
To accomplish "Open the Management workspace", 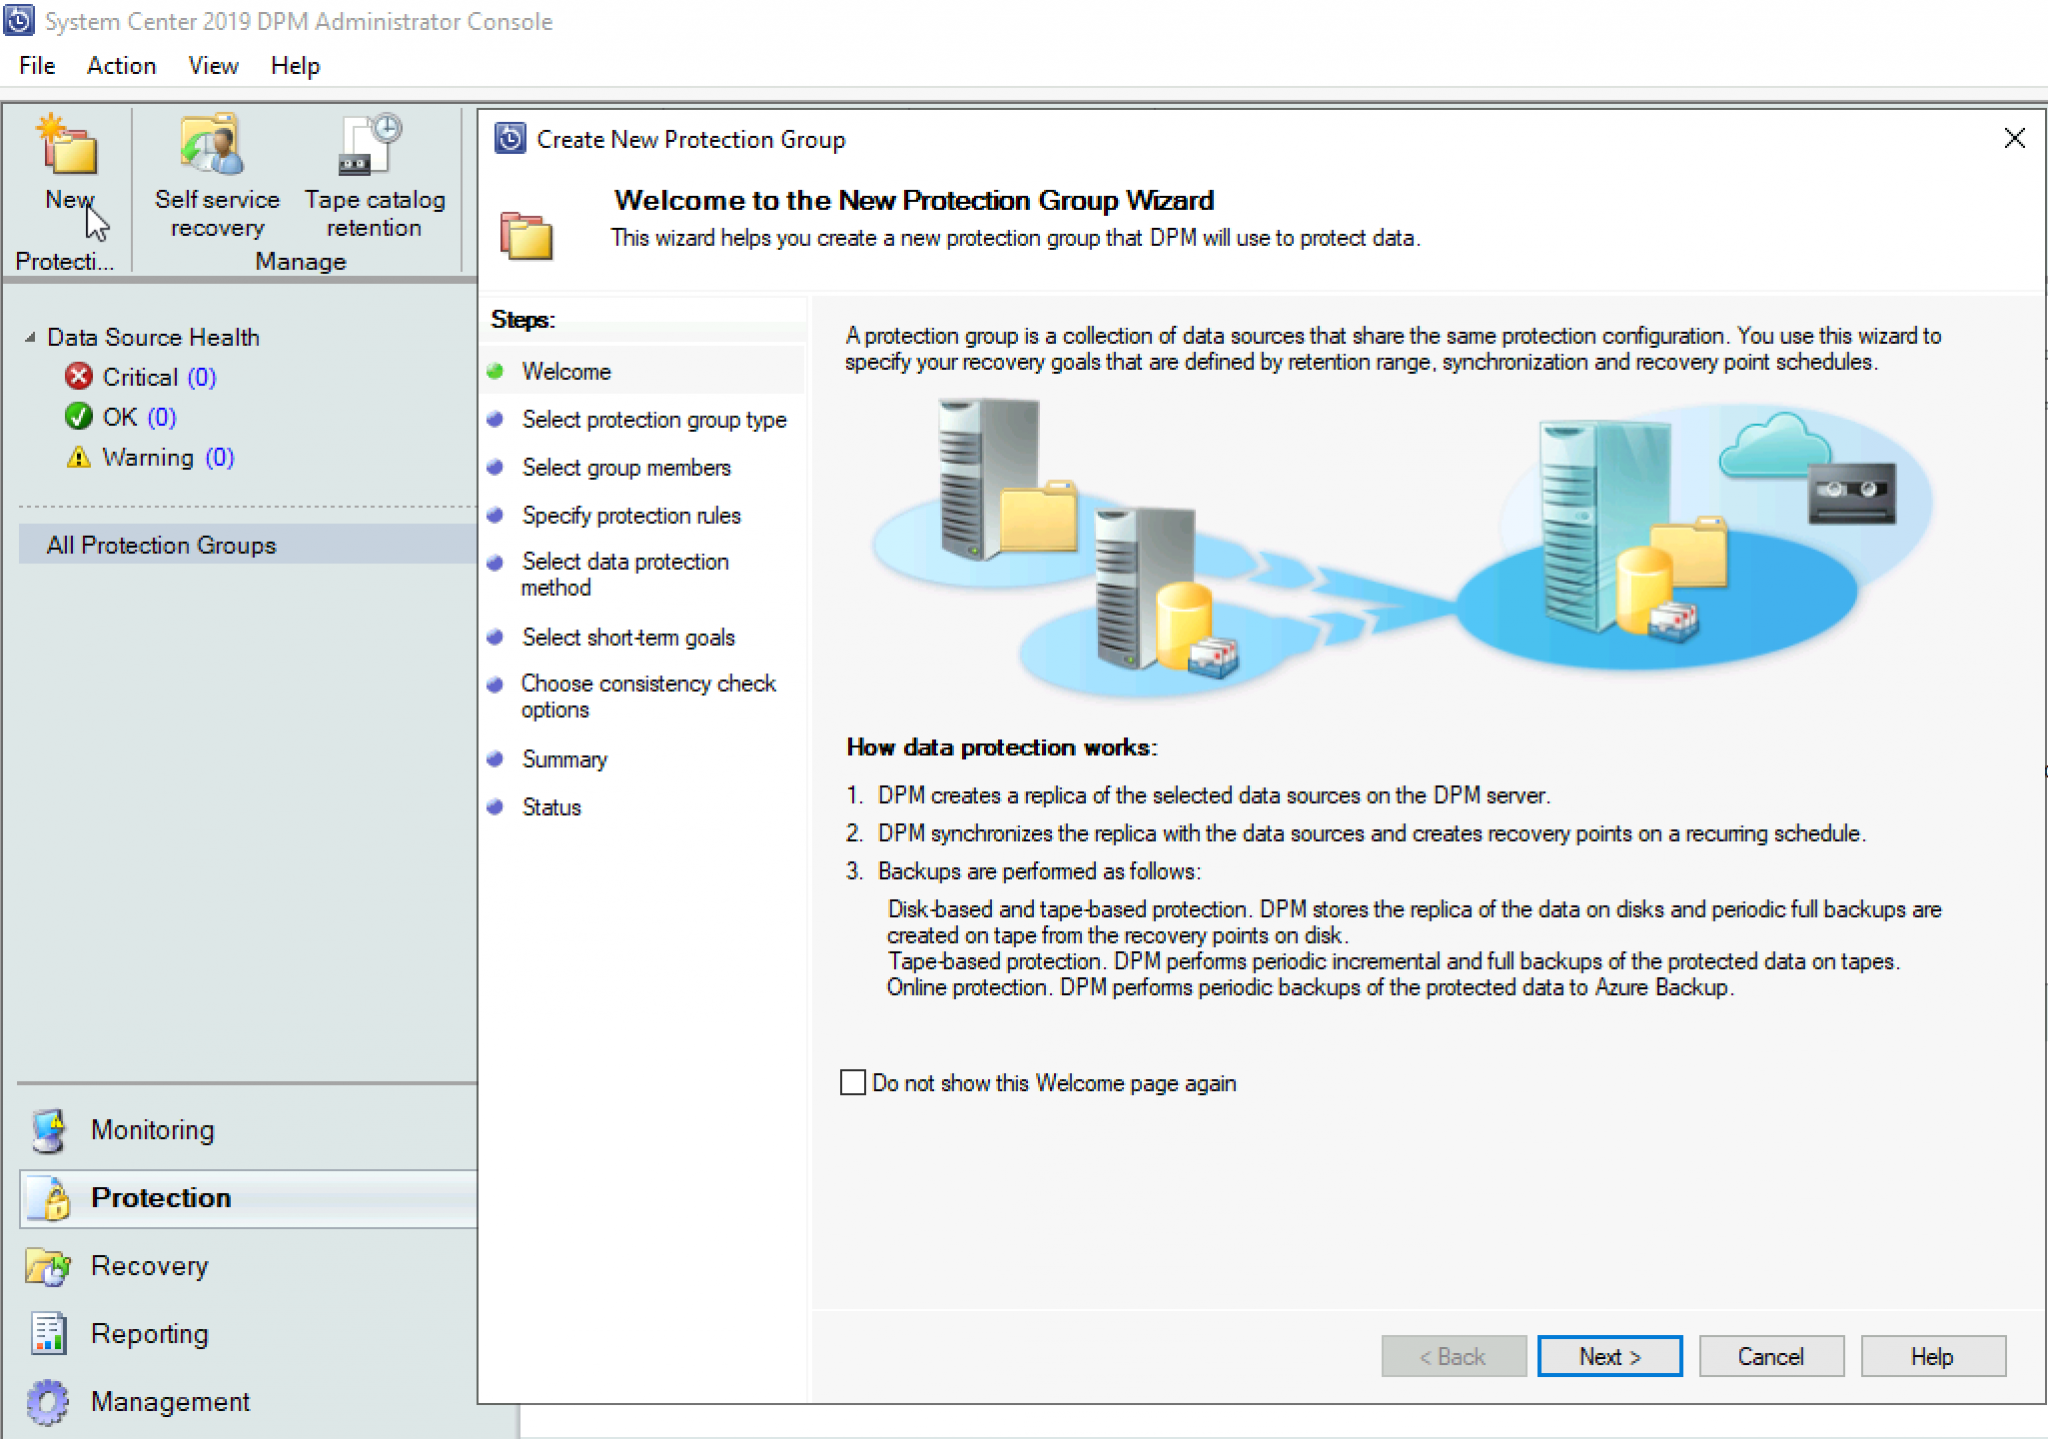I will pos(168,1401).
